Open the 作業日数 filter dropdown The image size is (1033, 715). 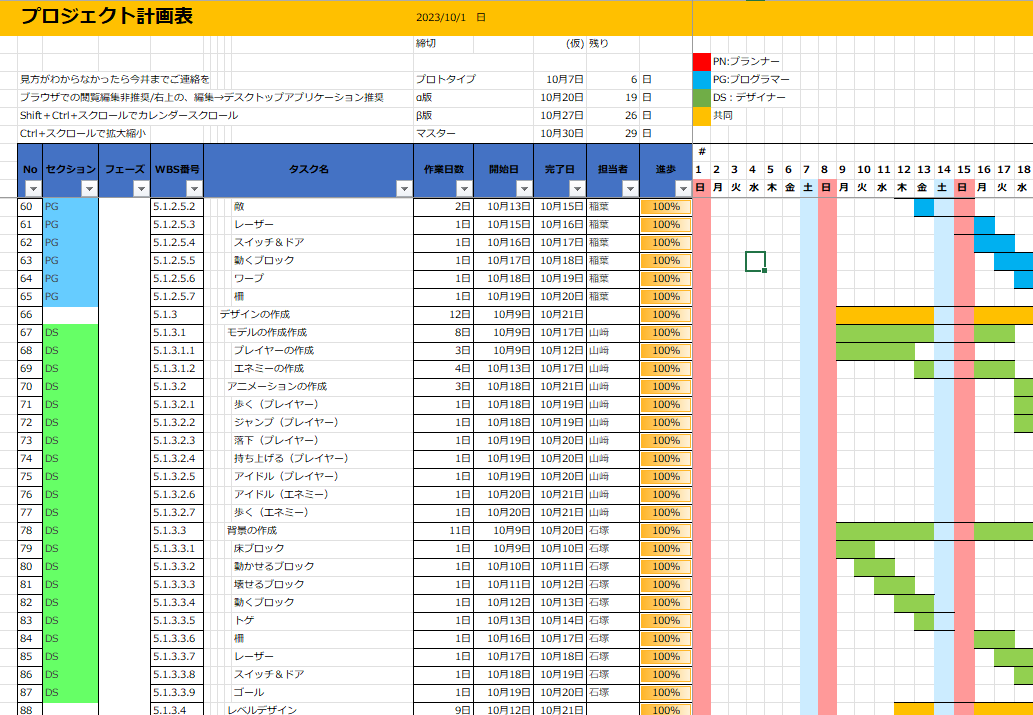point(464,189)
